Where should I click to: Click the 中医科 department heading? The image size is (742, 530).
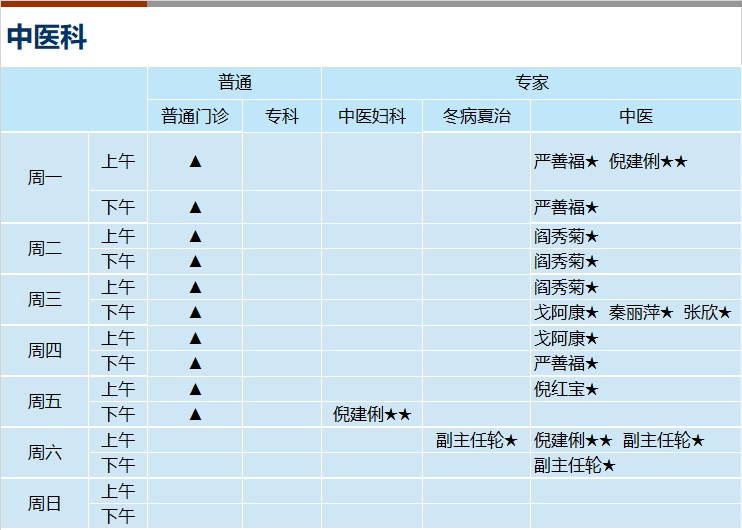point(47,37)
